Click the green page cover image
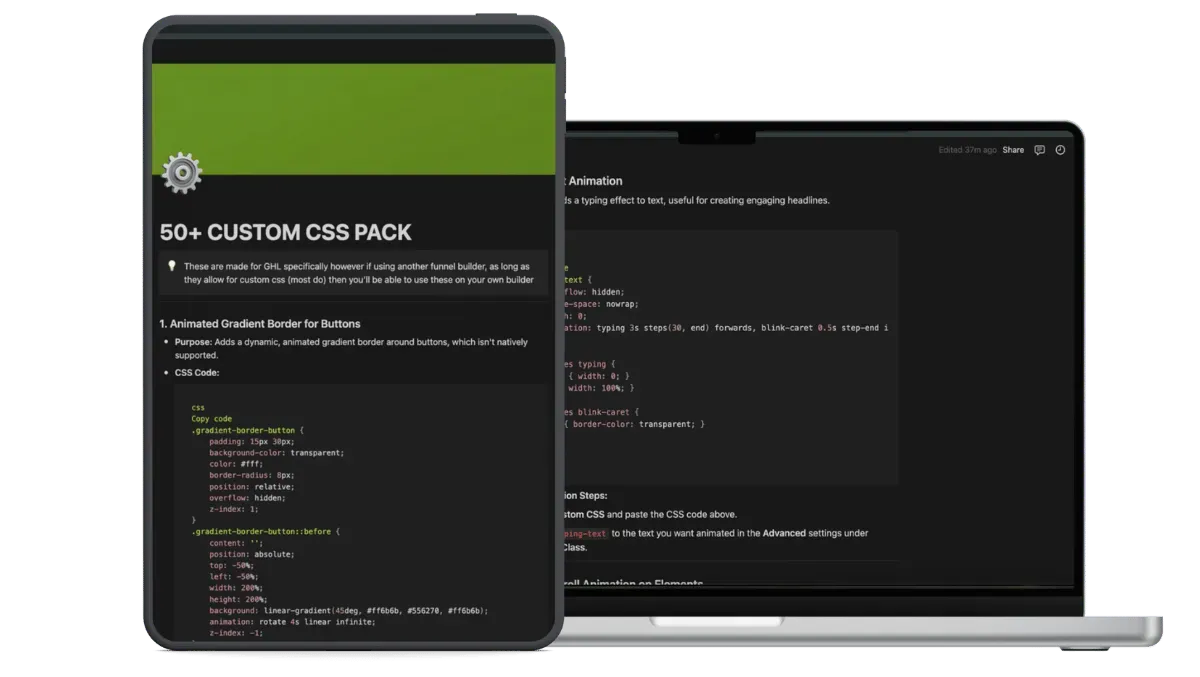1200x677 pixels. coord(353,118)
